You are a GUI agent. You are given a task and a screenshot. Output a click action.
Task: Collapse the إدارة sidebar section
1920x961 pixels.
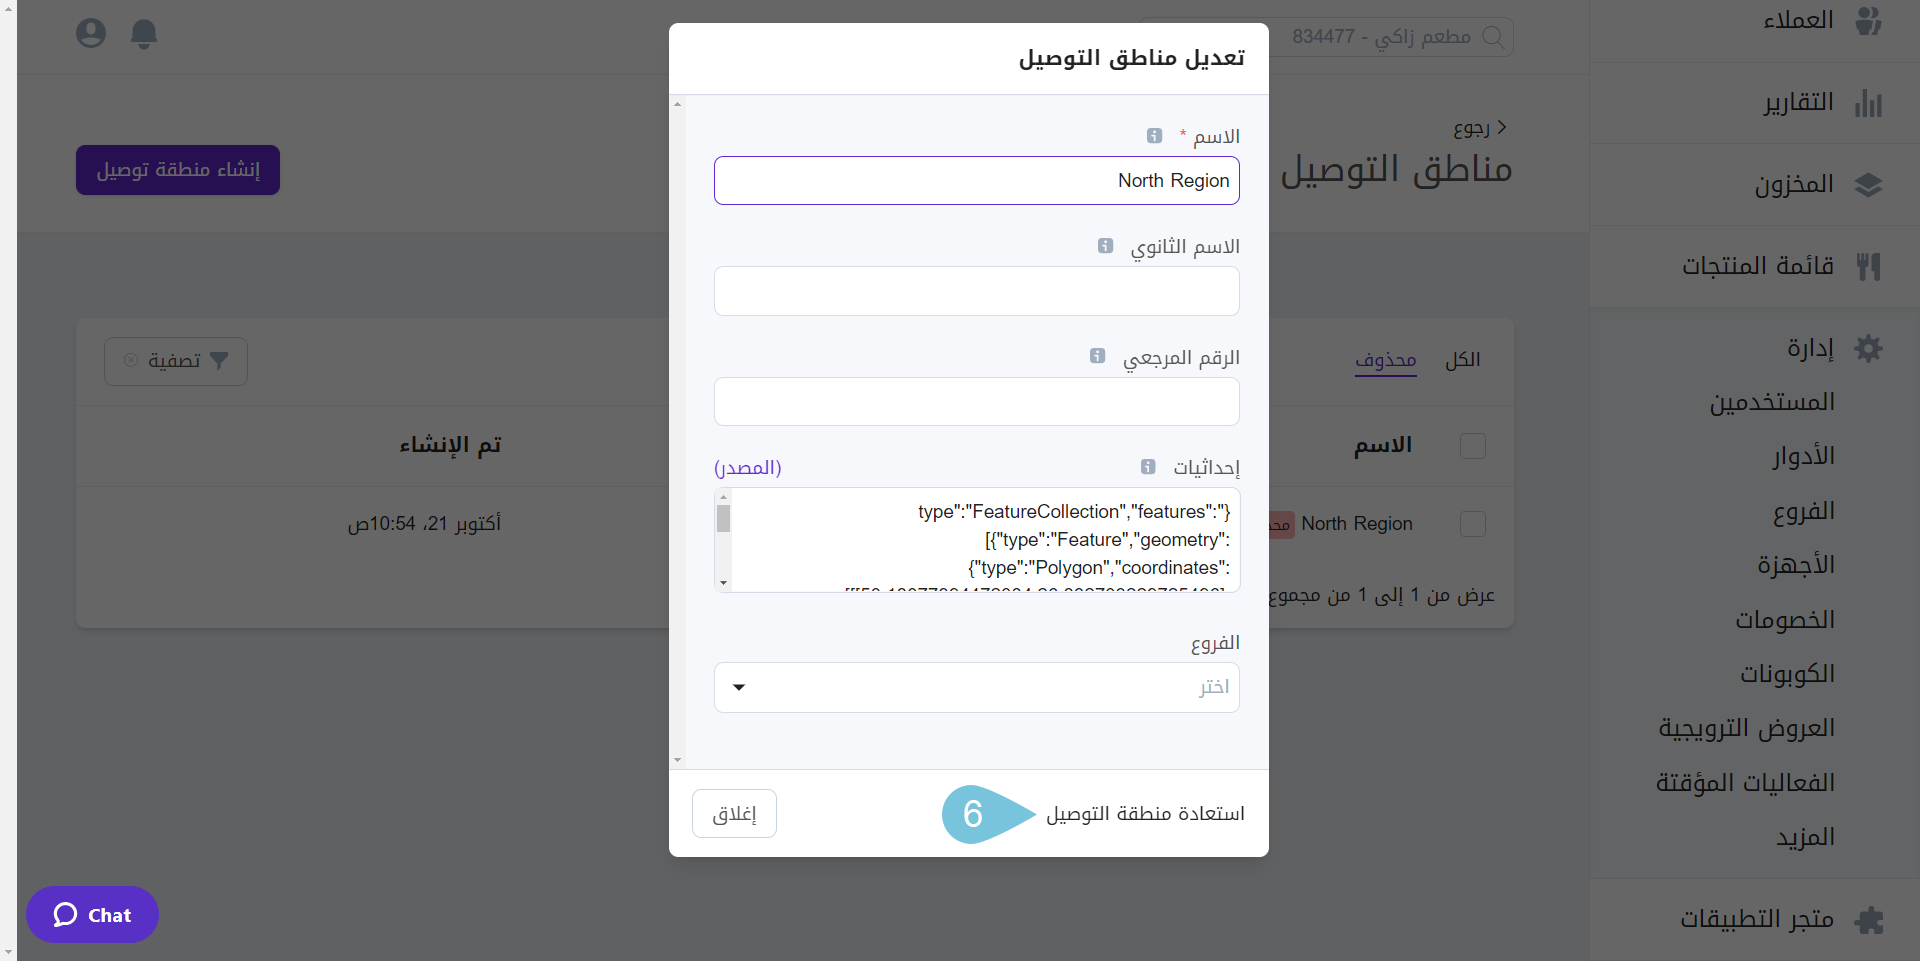point(1810,348)
